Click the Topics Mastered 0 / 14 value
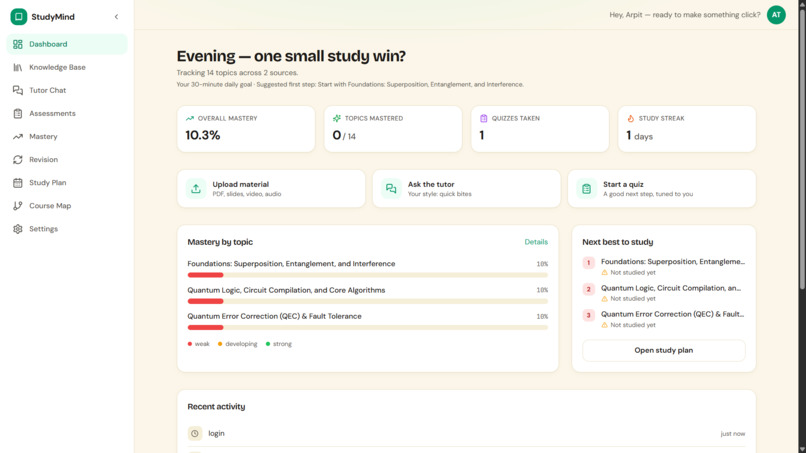Viewport: 806px width, 453px height. coord(344,135)
